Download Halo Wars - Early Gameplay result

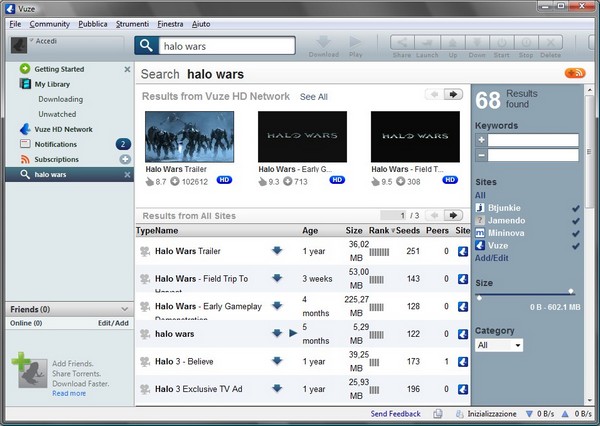point(277,305)
